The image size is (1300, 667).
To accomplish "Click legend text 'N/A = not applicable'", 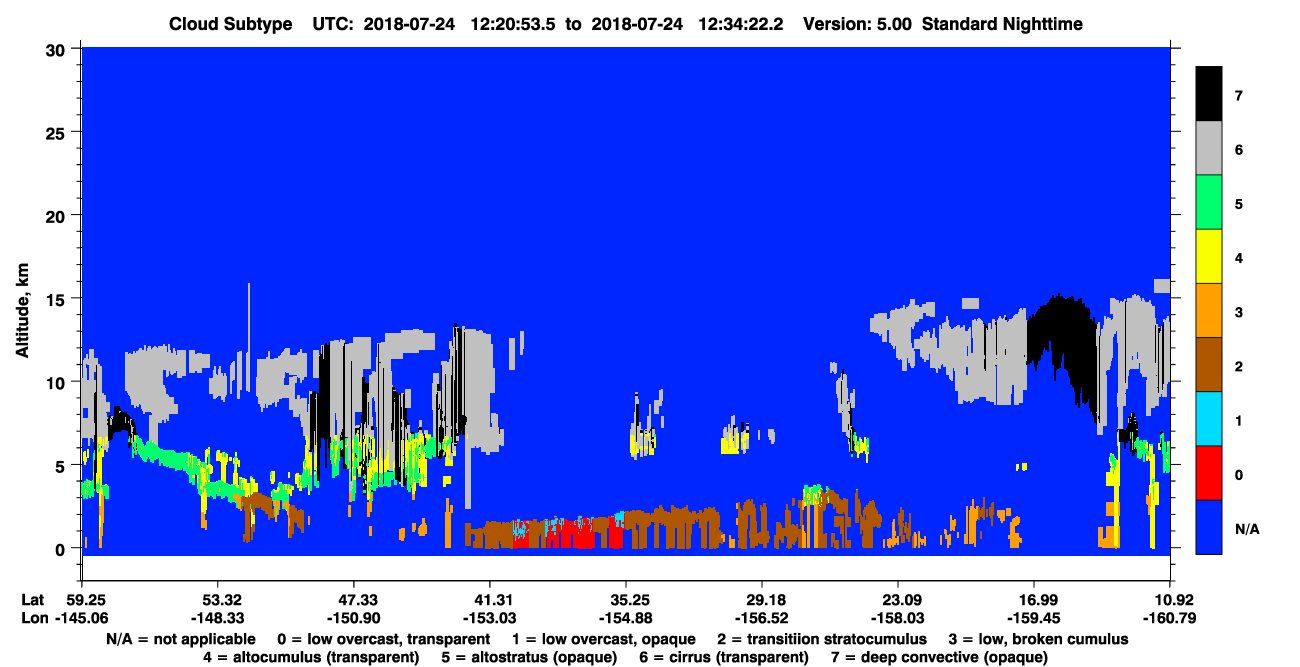I will tap(179, 639).
